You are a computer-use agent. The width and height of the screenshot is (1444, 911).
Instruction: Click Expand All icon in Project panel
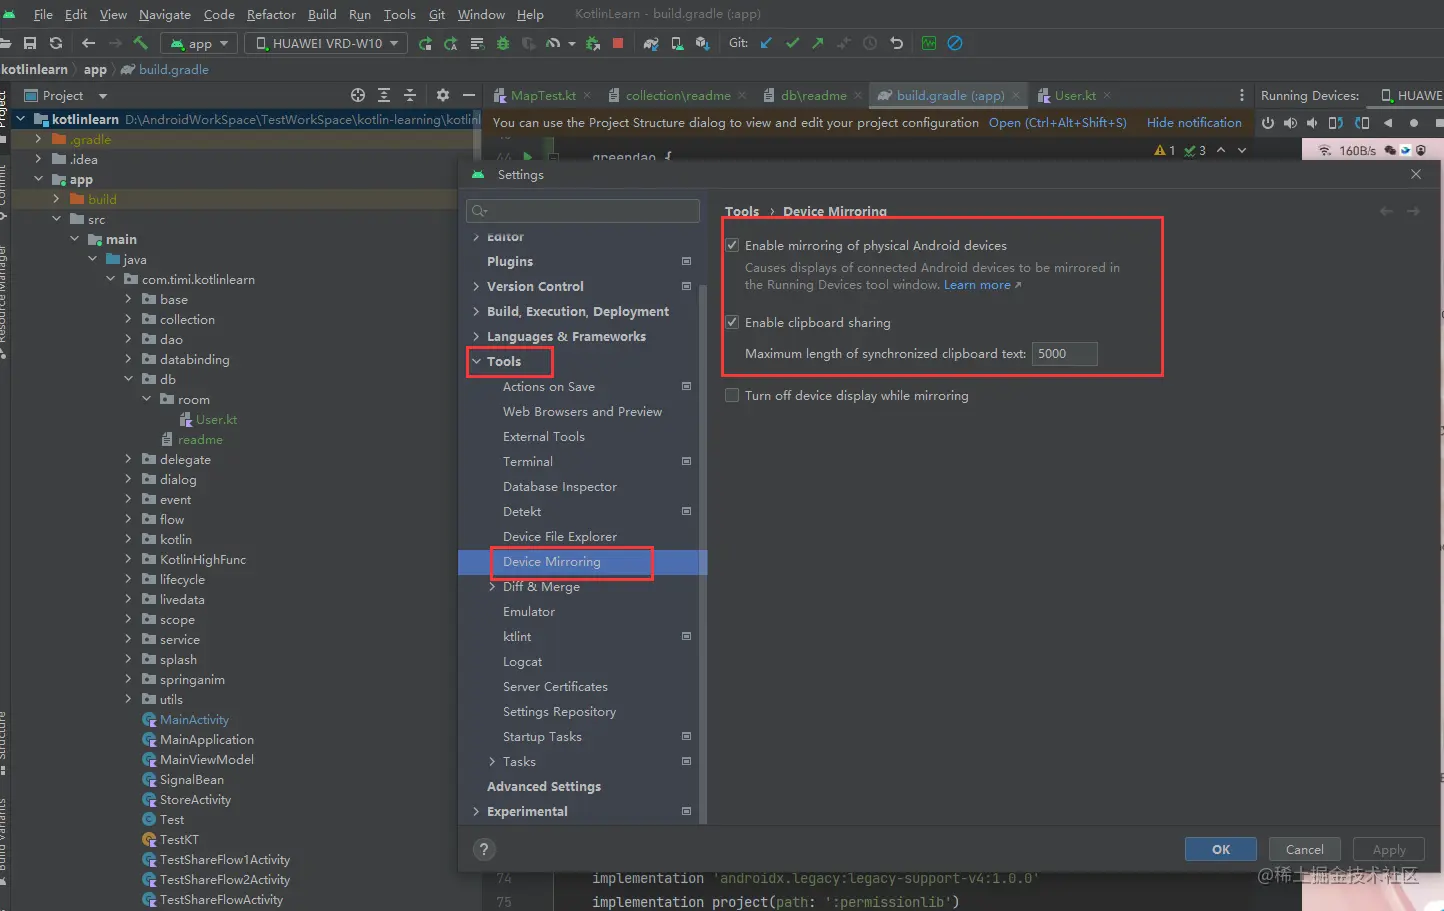[384, 95]
